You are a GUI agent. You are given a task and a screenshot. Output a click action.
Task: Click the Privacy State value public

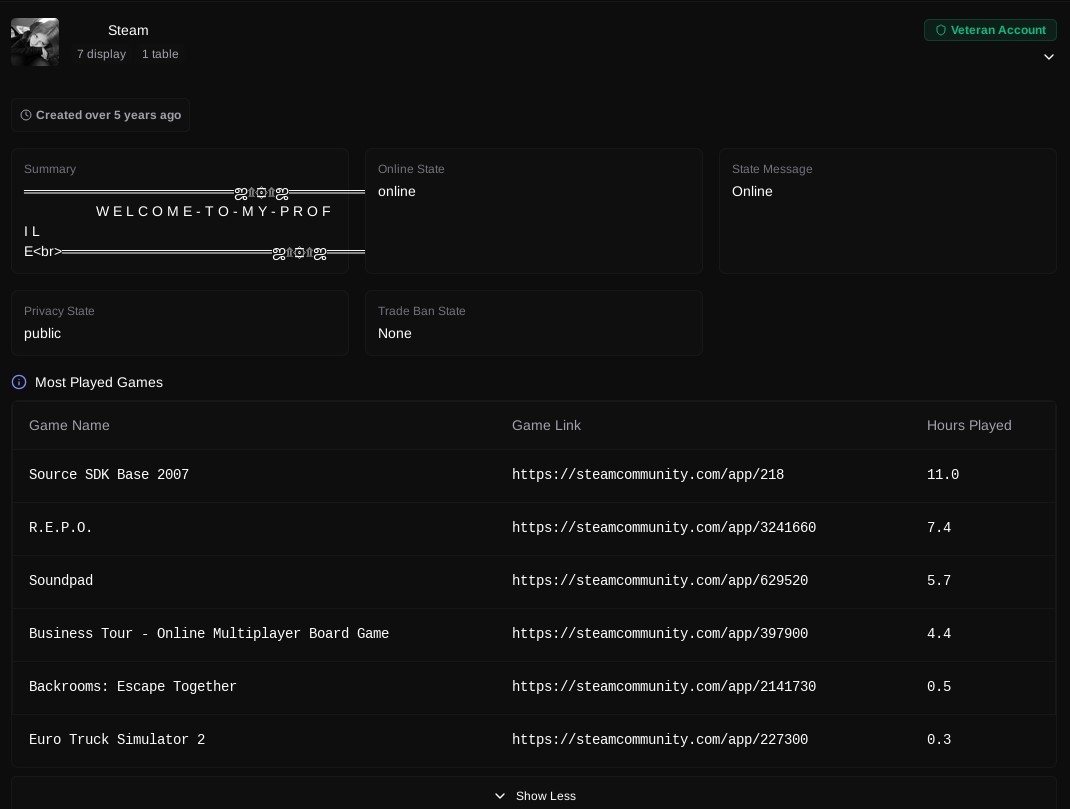coord(42,334)
